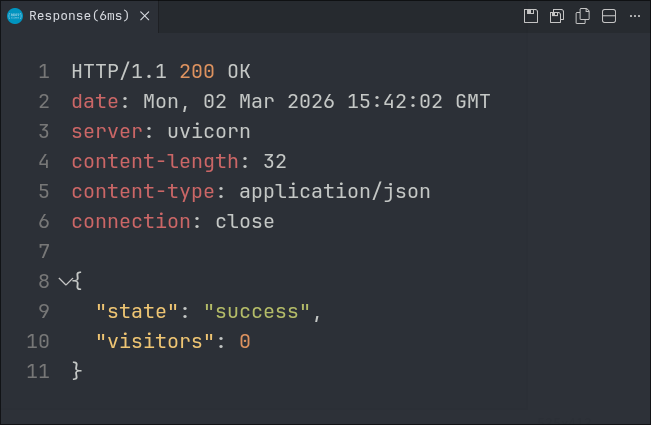This screenshot has height=425, width=651.
Task: Click line number 1 in the gutter
Action: (x=43, y=71)
